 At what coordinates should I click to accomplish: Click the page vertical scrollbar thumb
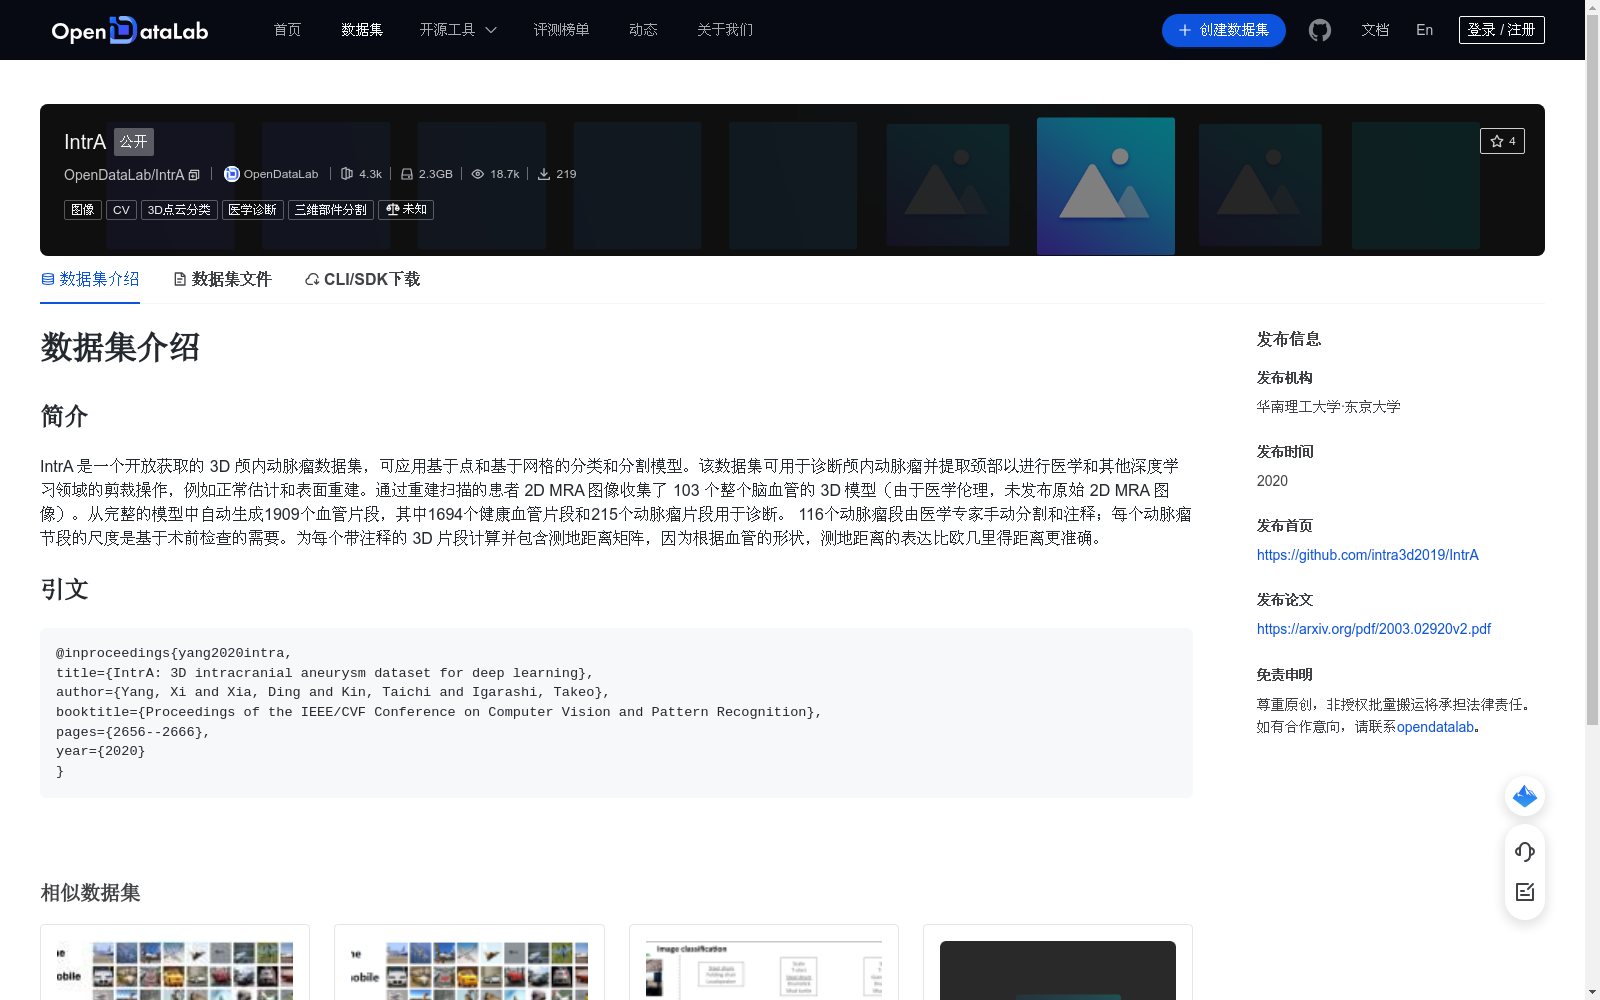1592,370
